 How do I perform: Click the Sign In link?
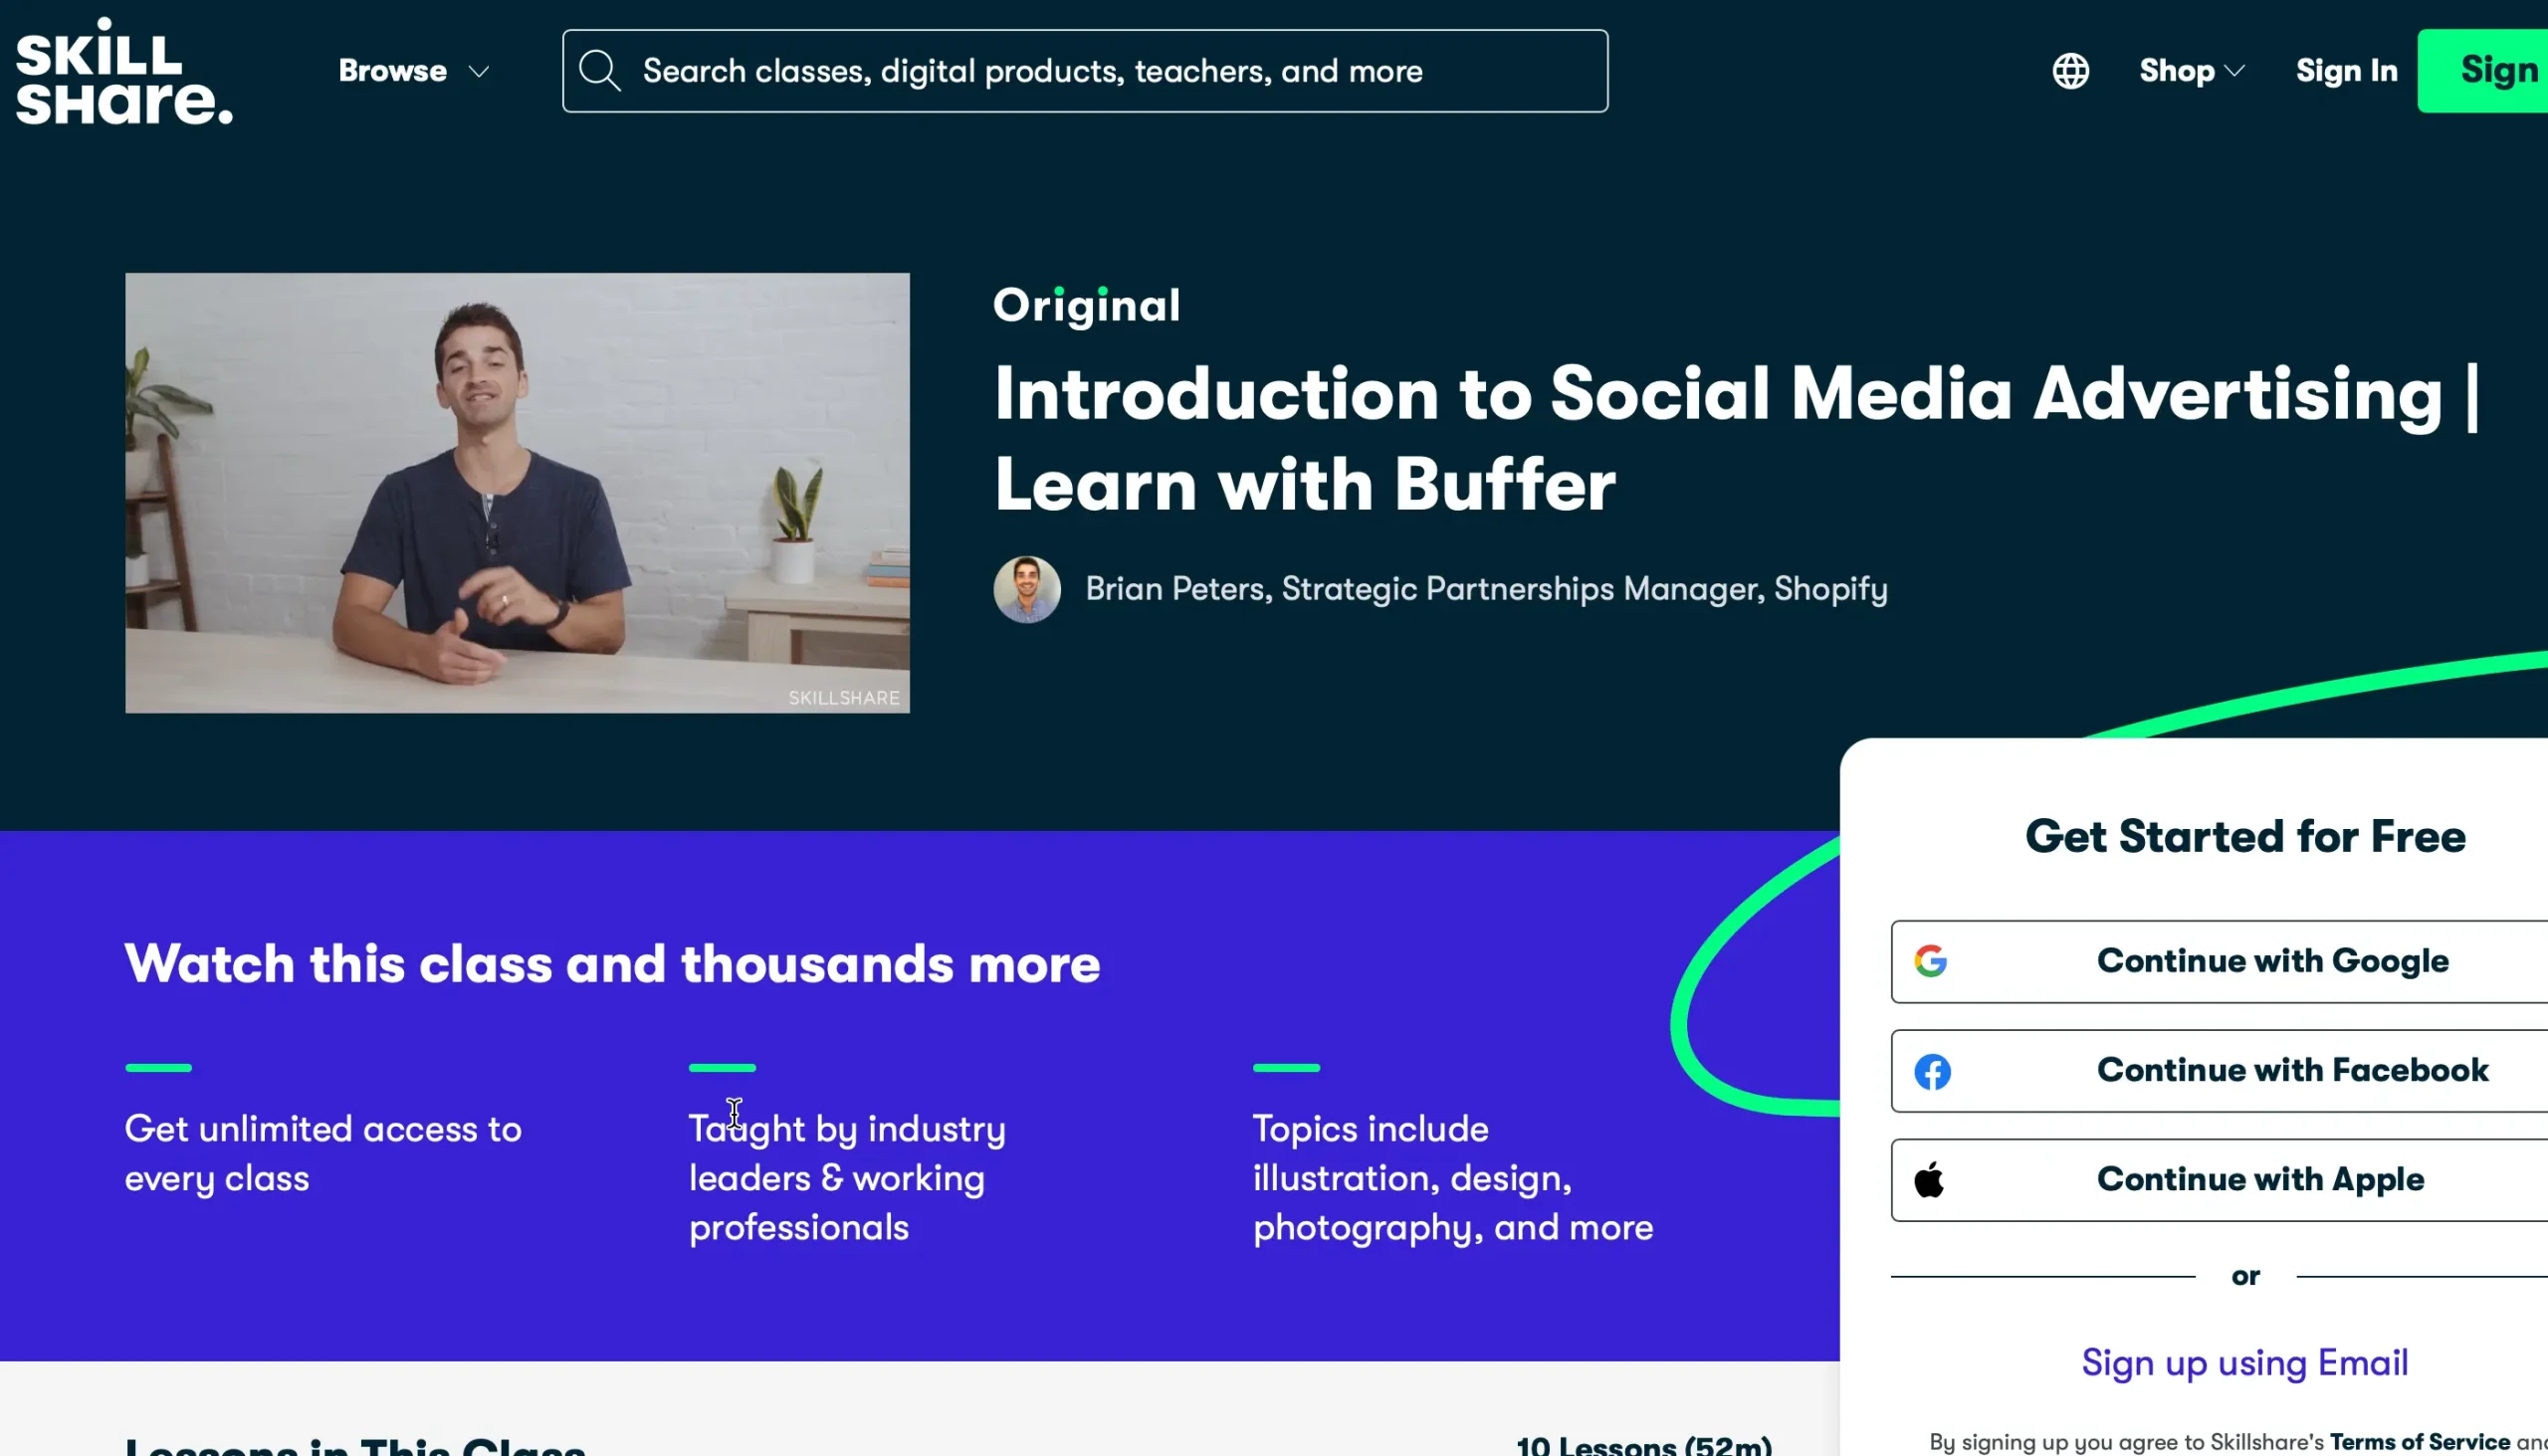[x=2346, y=71]
